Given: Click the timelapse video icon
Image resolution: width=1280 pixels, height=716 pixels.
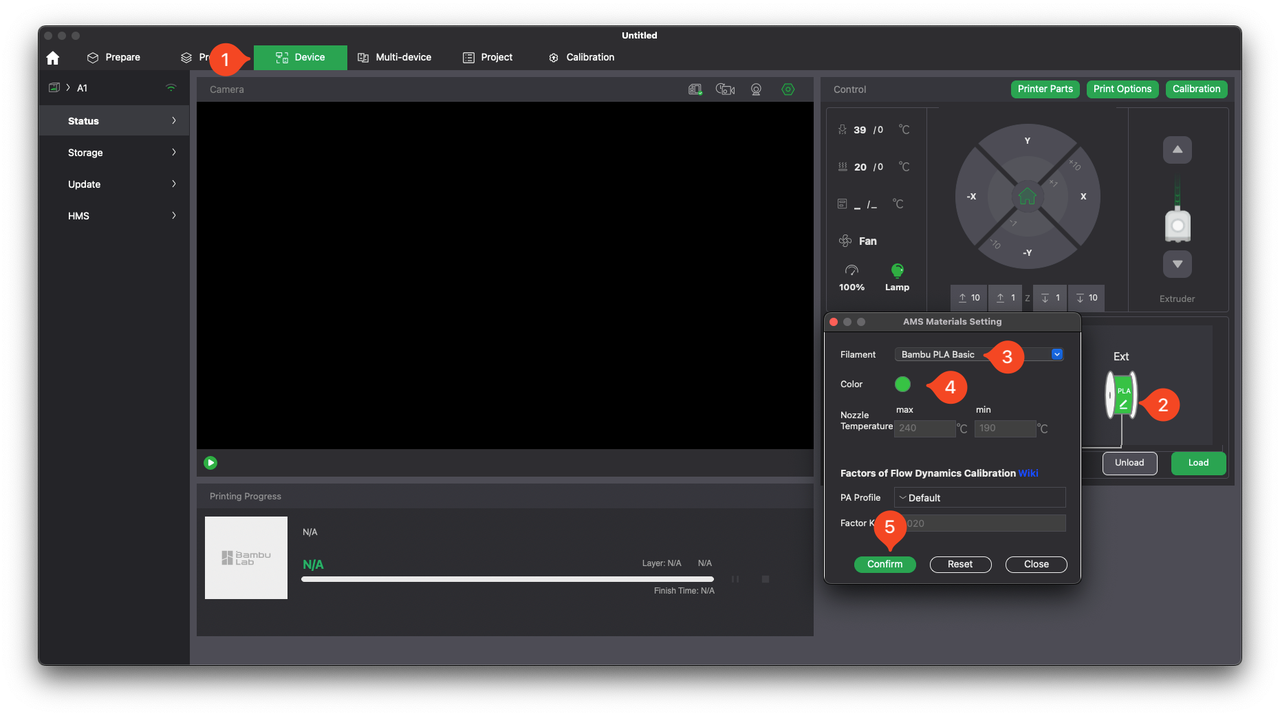Looking at the screenshot, I should pyautogui.click(x=726, y=90).
